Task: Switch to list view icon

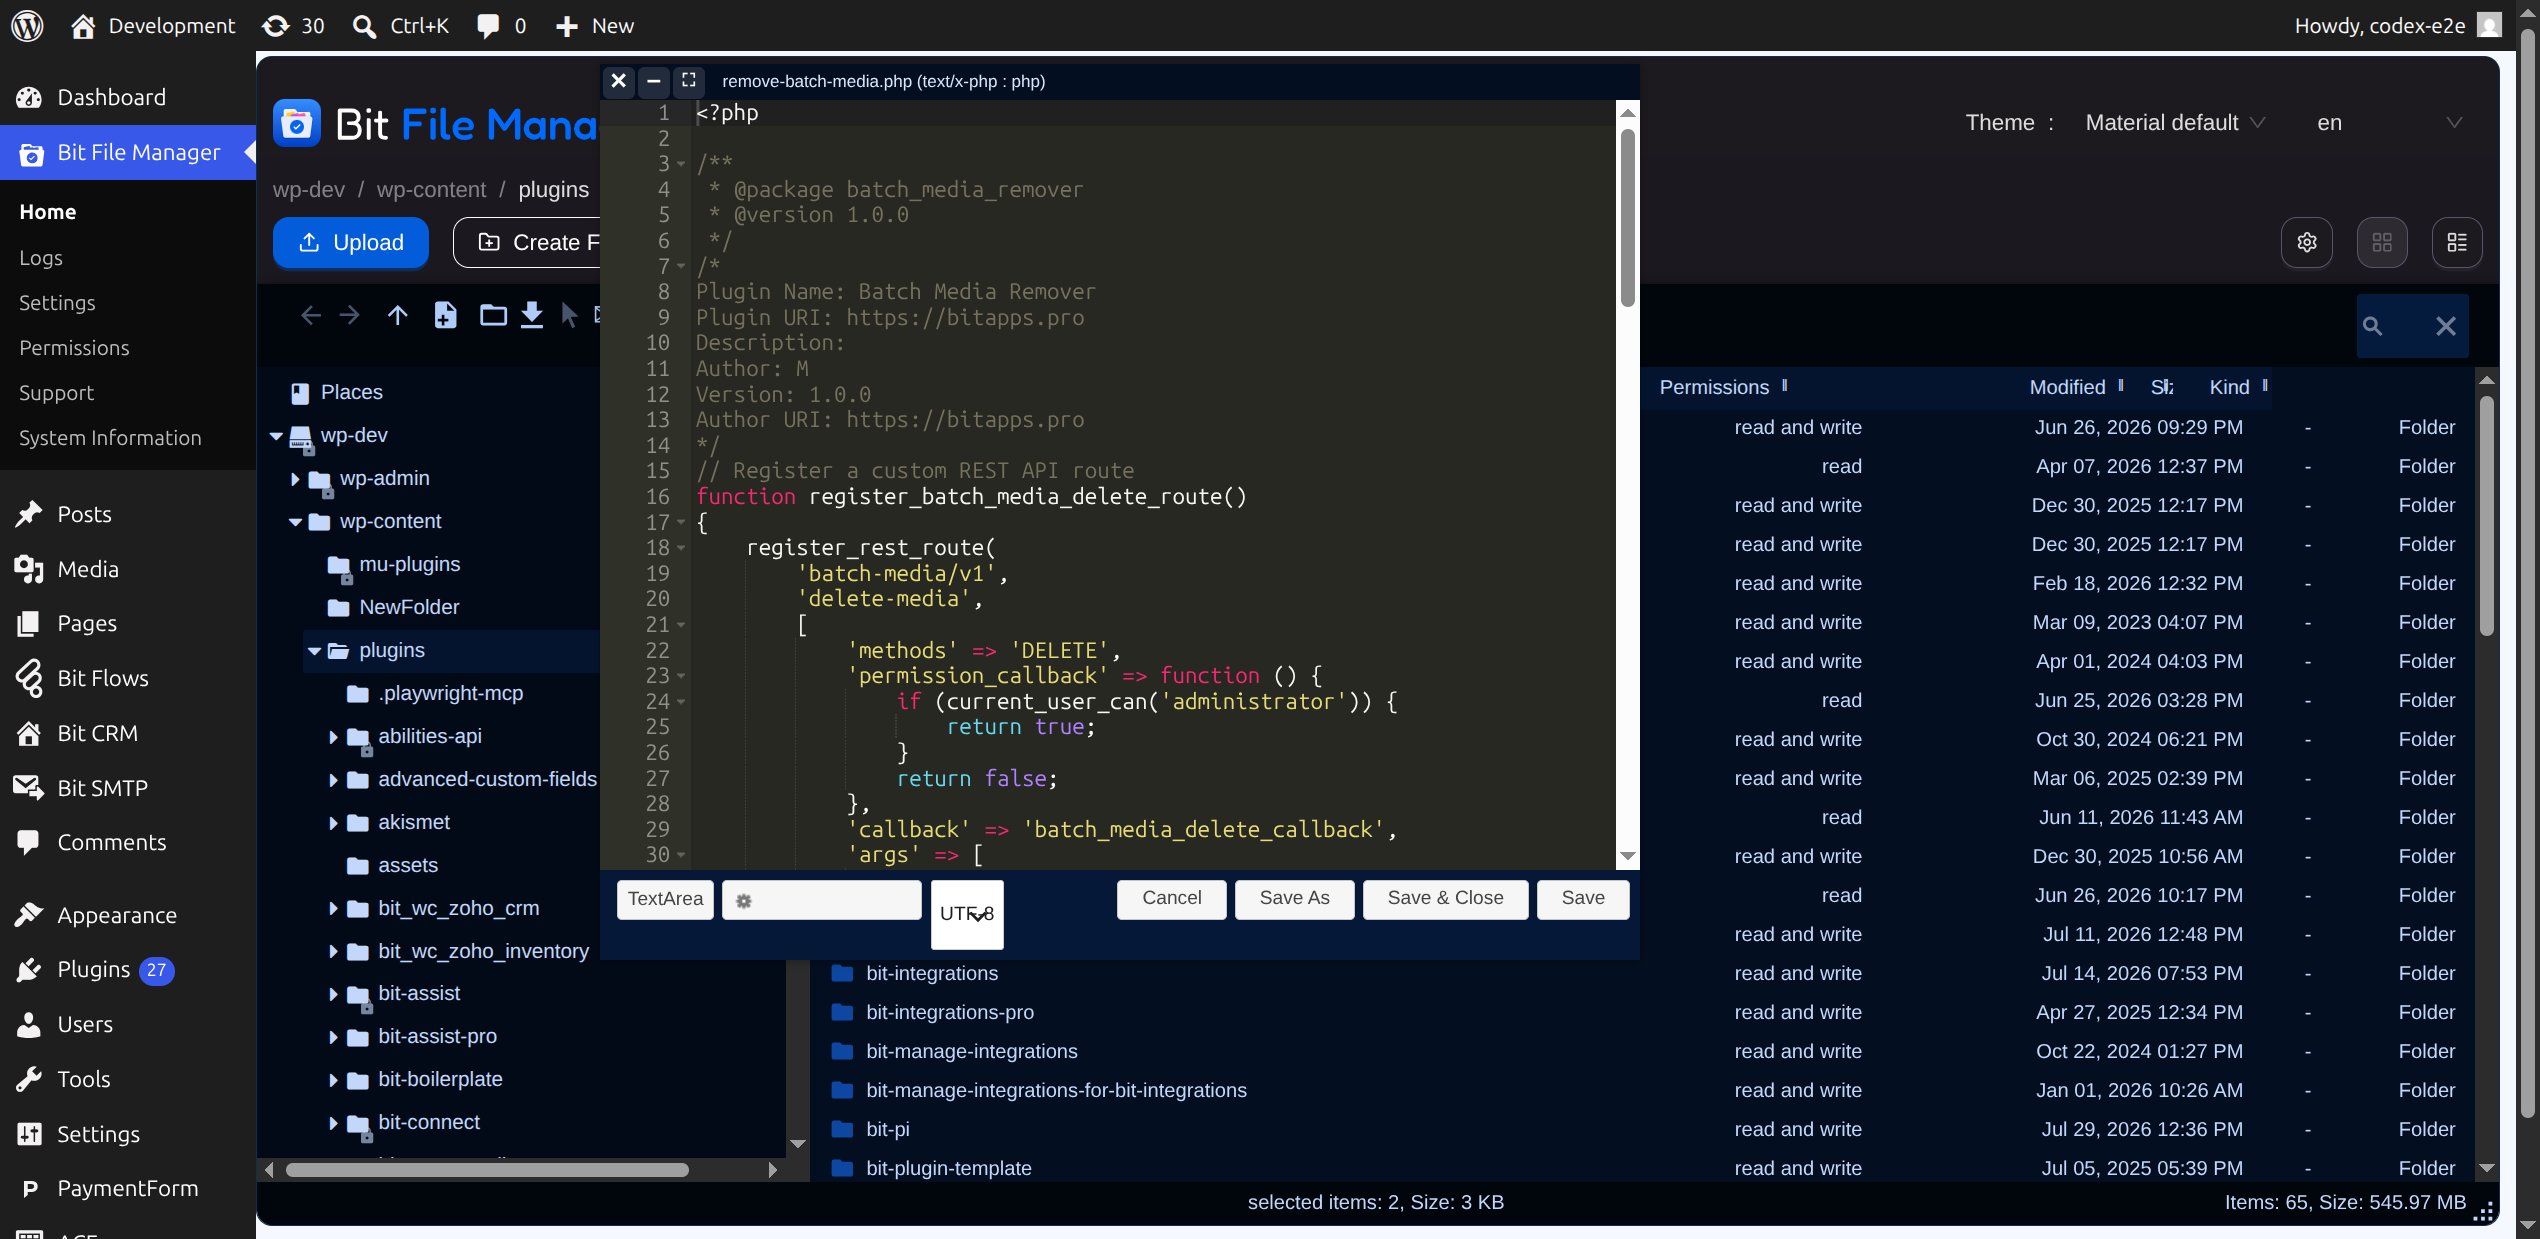Action: 2457,242
